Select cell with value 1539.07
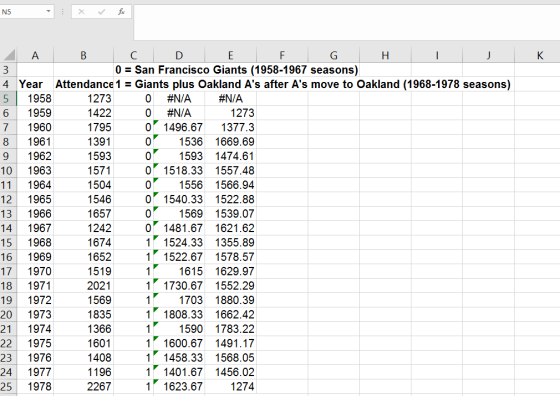The height and width of the screenshot is (396, 560). 230,214
